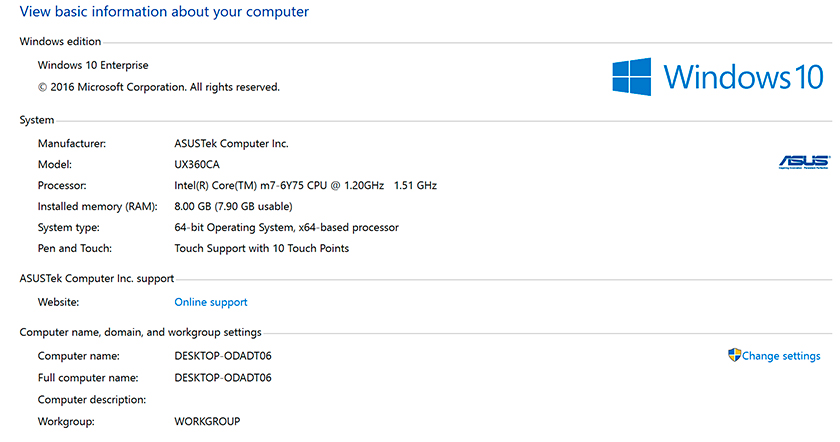Click the 'Computer name:' label
Viewport: 840px width, 442px height.
(79, 356)
